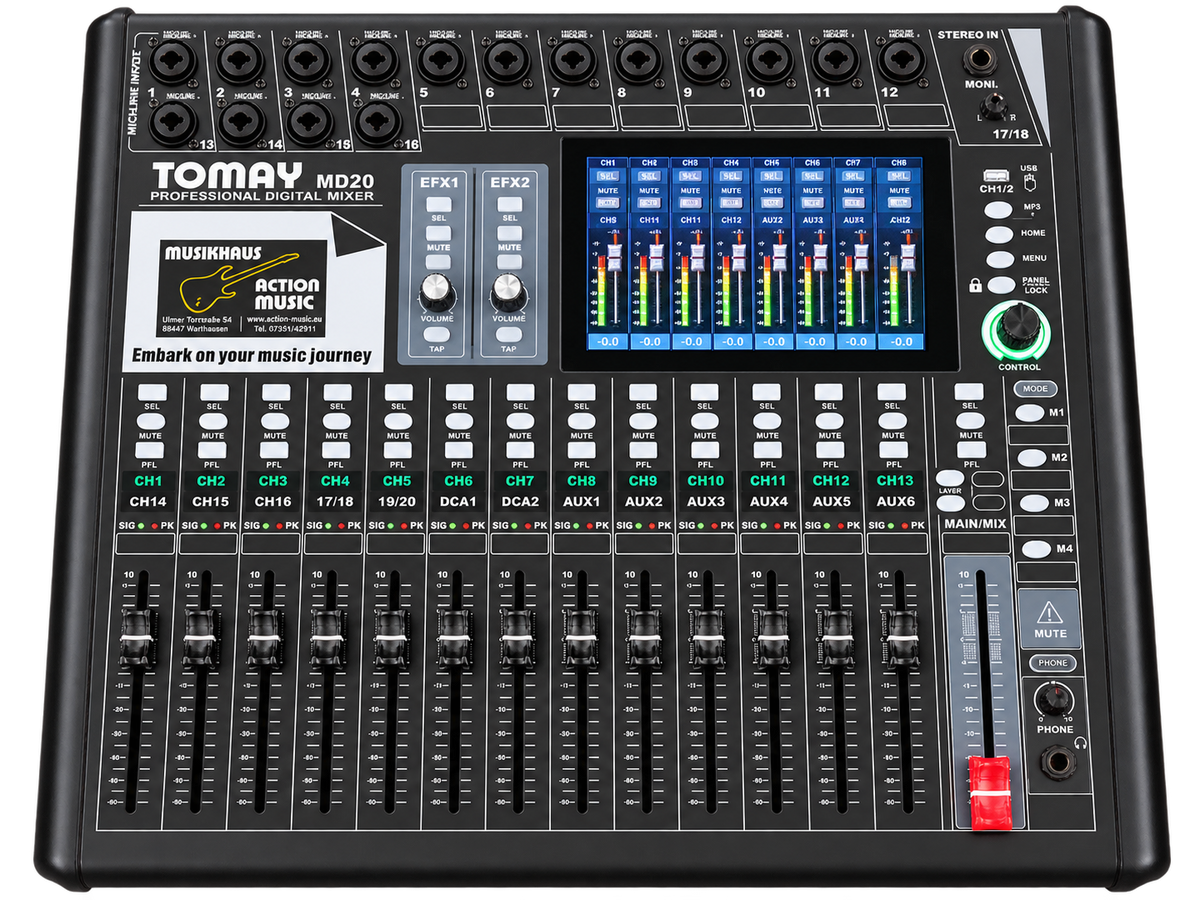The image size is (1200, 900).
Task: Trigger the M4 user button
Action: tap(1036, 549)
